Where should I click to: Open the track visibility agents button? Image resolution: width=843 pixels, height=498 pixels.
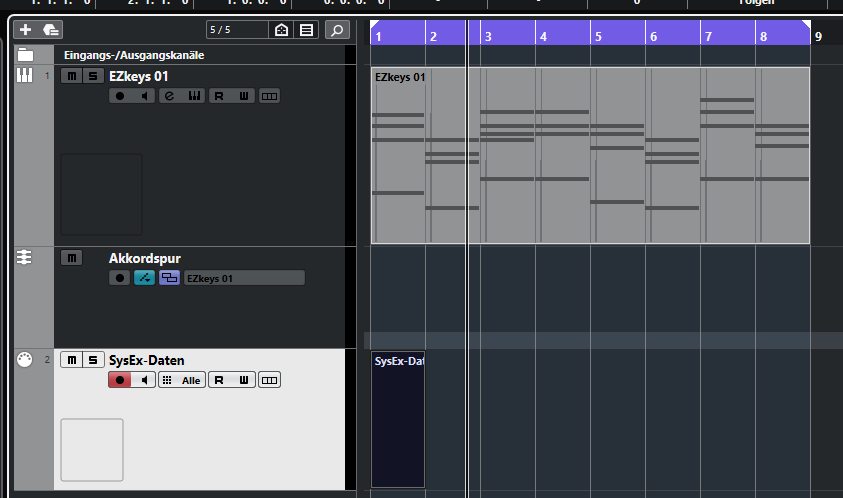tap(281, 30)
